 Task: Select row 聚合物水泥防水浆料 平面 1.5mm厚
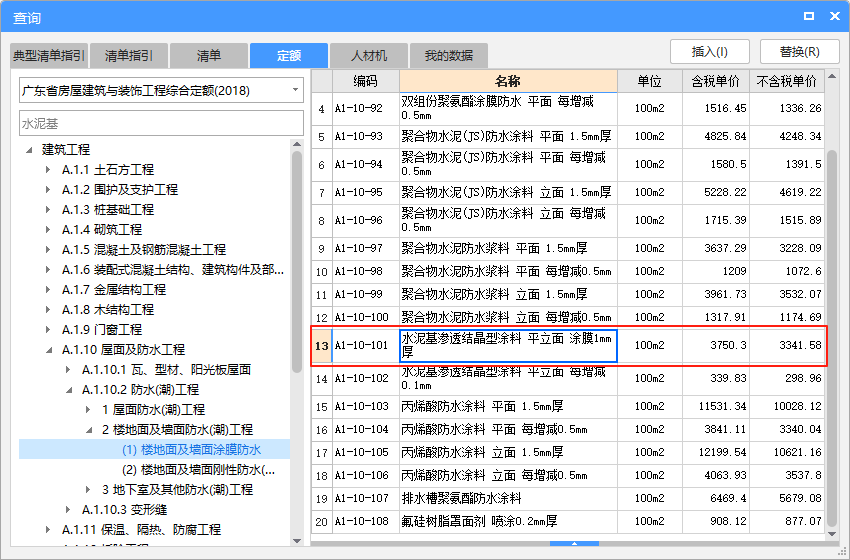[x=568, y=248]
